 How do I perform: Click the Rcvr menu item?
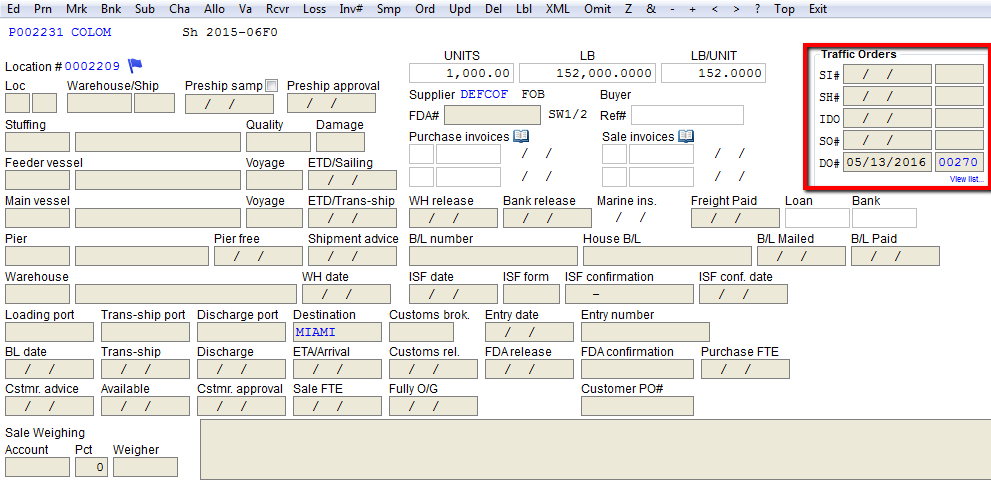[278, 9]
